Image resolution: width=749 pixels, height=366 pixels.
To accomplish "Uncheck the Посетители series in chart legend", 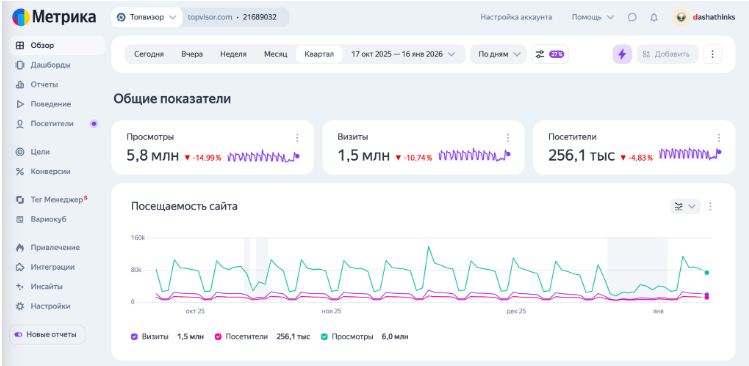I will pyautogui.click(x=218, y=336).
